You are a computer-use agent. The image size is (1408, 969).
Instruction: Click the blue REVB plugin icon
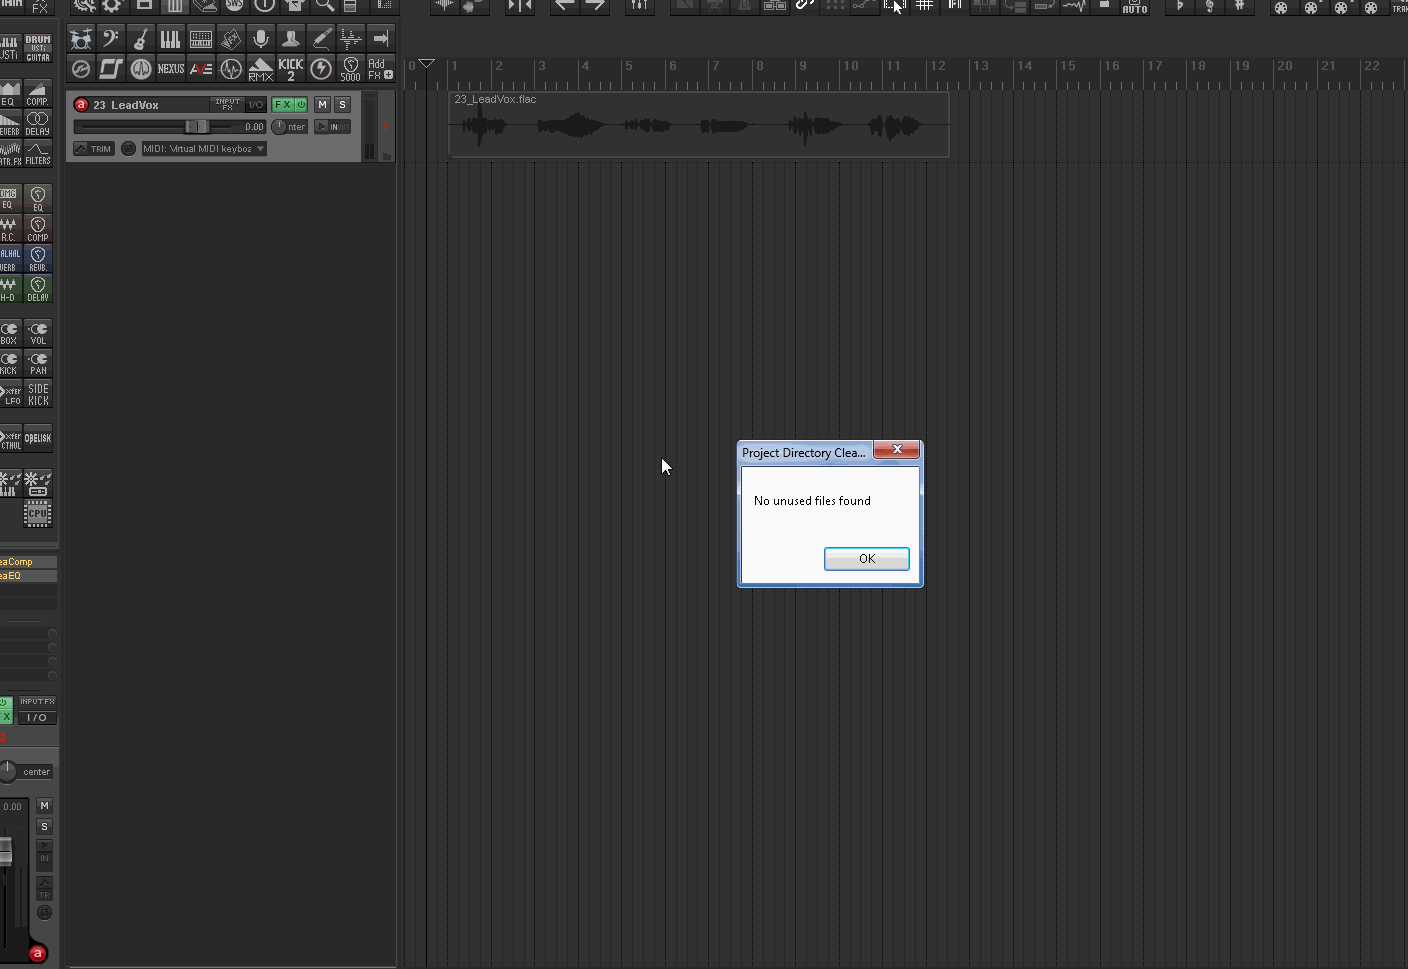tap(38, 258)
